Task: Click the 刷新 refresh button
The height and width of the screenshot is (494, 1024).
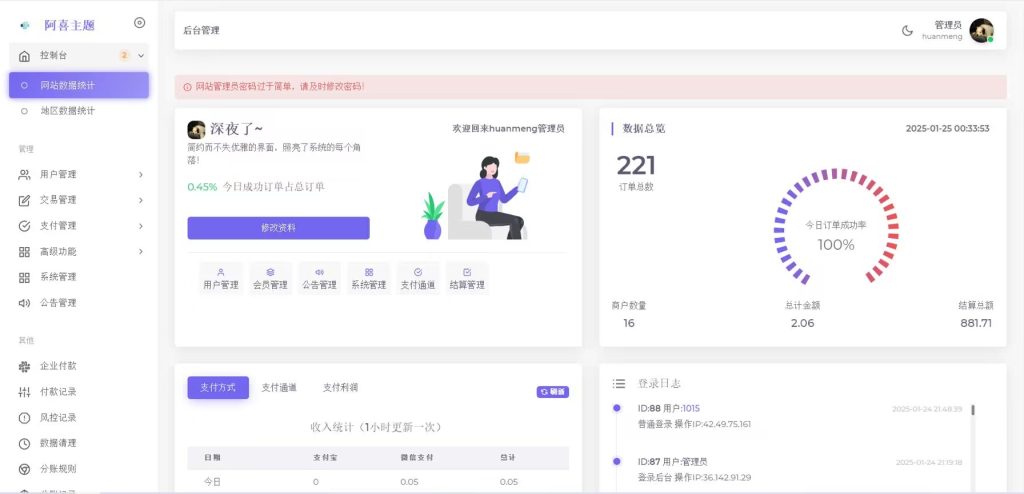Action: click(552, 392)
